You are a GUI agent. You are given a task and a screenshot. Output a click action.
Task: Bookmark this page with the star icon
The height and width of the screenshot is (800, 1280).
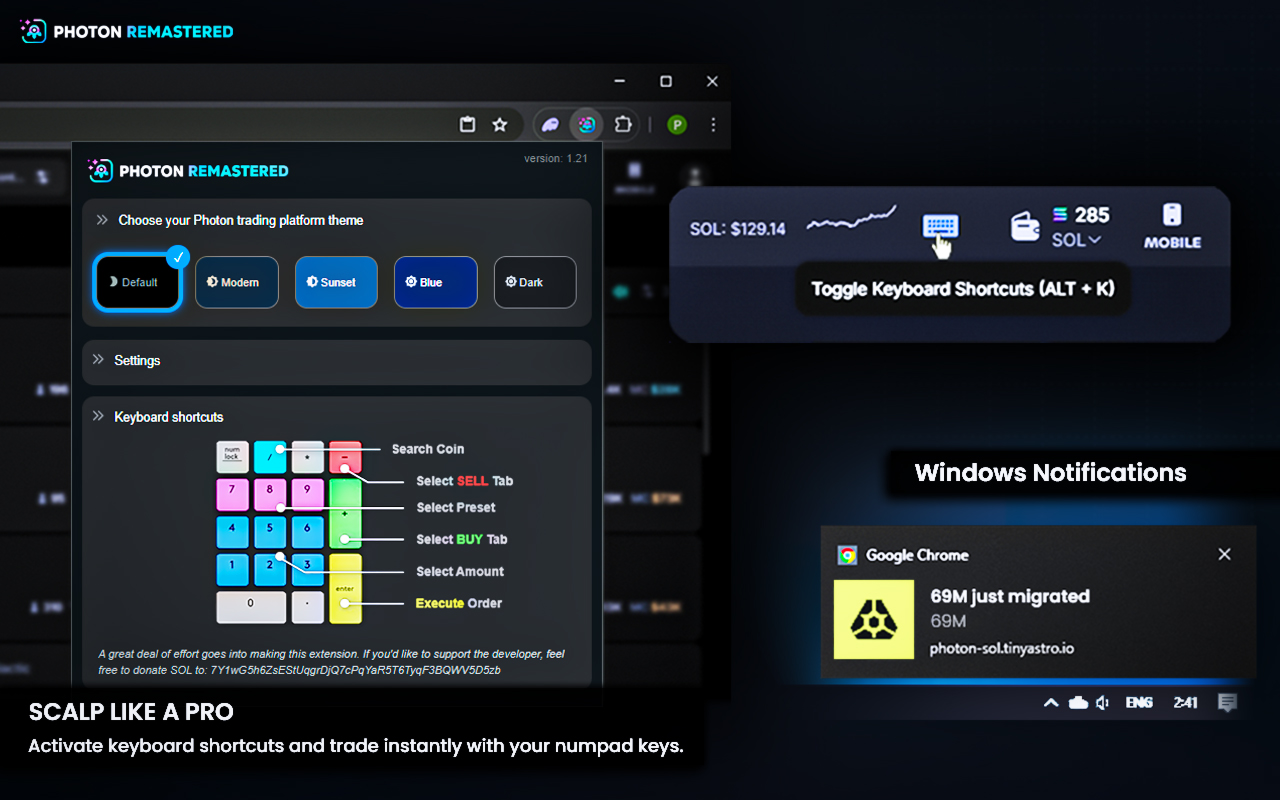click(x=500, y=125)
